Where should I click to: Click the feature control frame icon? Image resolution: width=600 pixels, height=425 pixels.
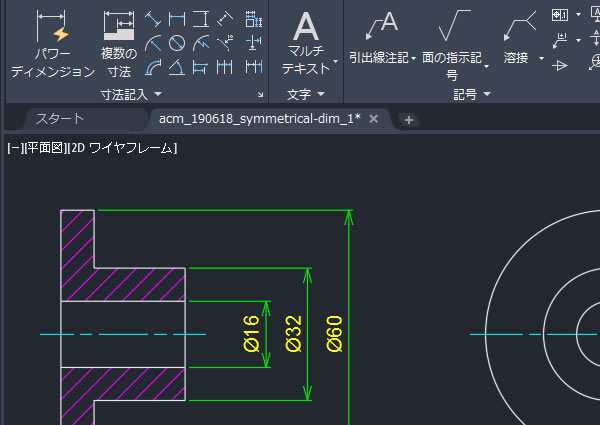[x=560, y=15]
